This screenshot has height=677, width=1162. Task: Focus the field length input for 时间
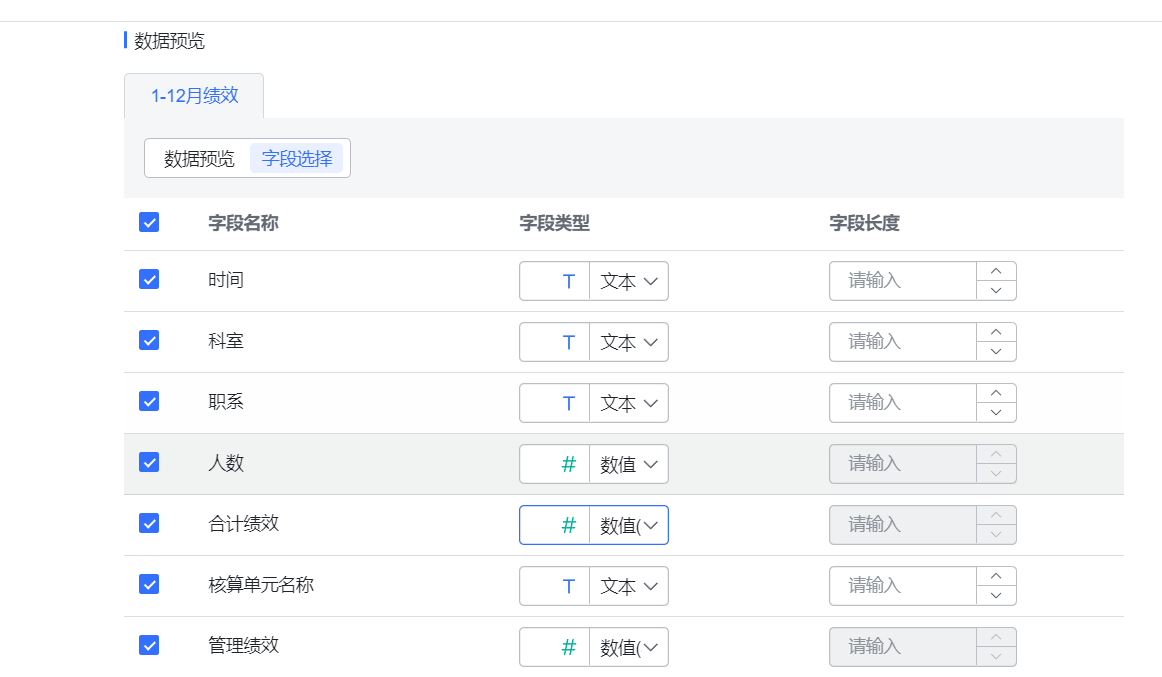pyautogui.click(x=903, y=281)
